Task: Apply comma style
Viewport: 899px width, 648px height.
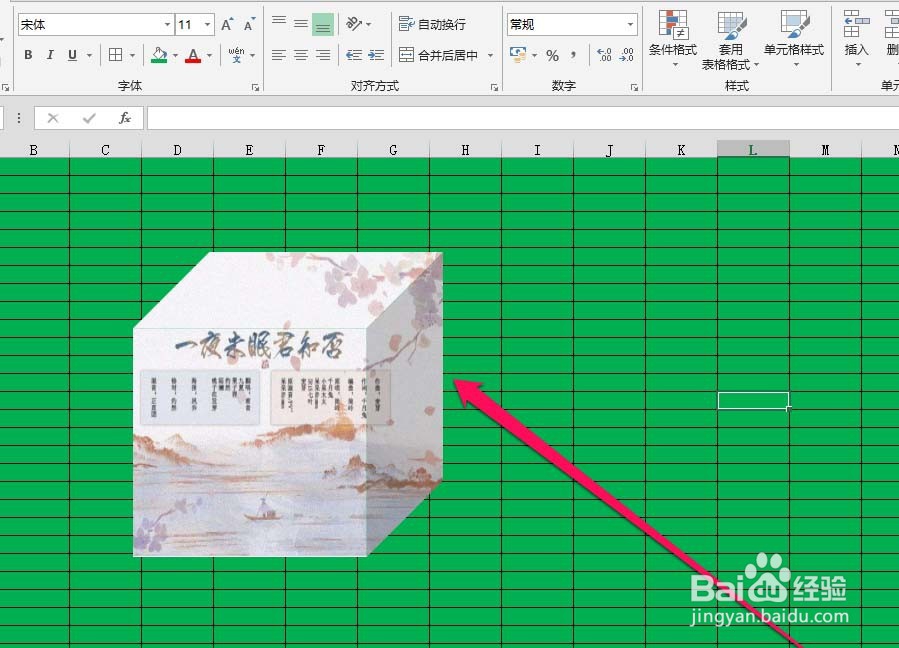Action: coord(573,56)
